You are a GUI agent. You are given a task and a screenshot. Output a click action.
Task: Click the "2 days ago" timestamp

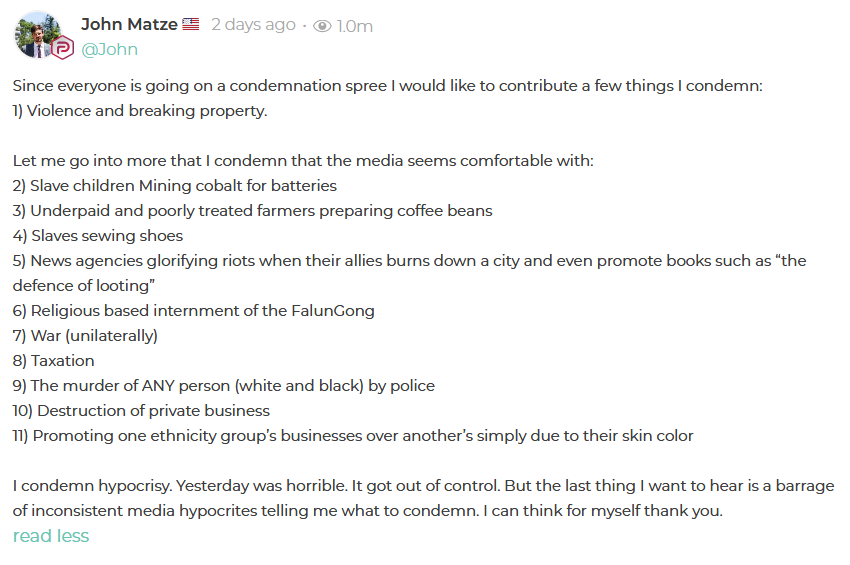253,24
